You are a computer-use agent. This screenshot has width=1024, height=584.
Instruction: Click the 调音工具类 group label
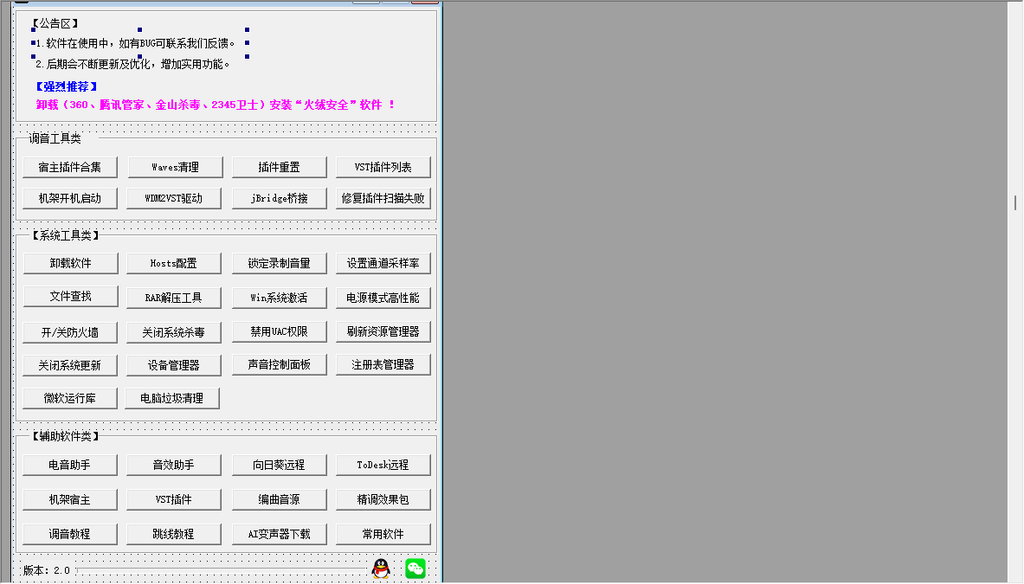pos(55,138)
